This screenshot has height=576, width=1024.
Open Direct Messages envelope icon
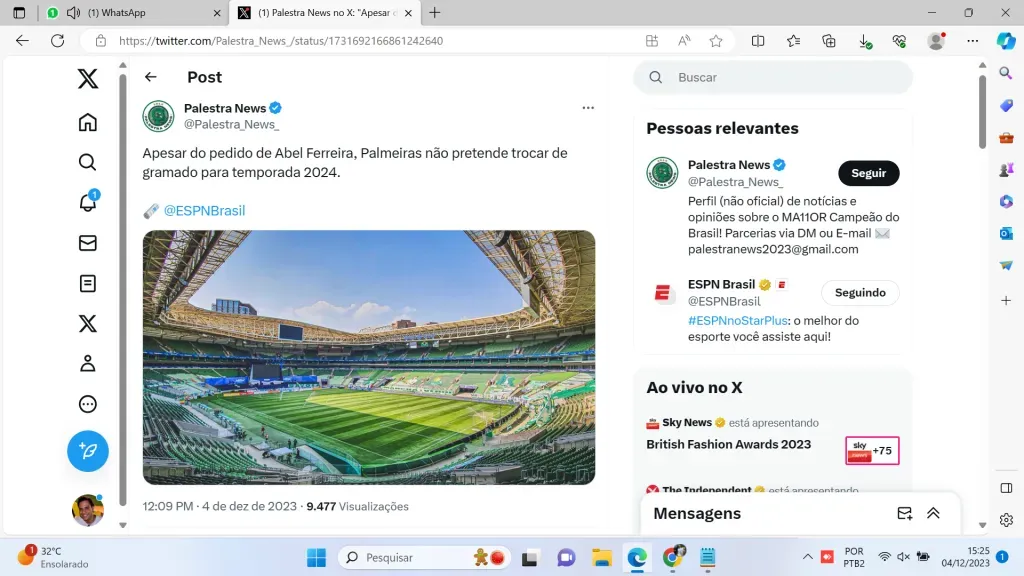pos(88,243)
